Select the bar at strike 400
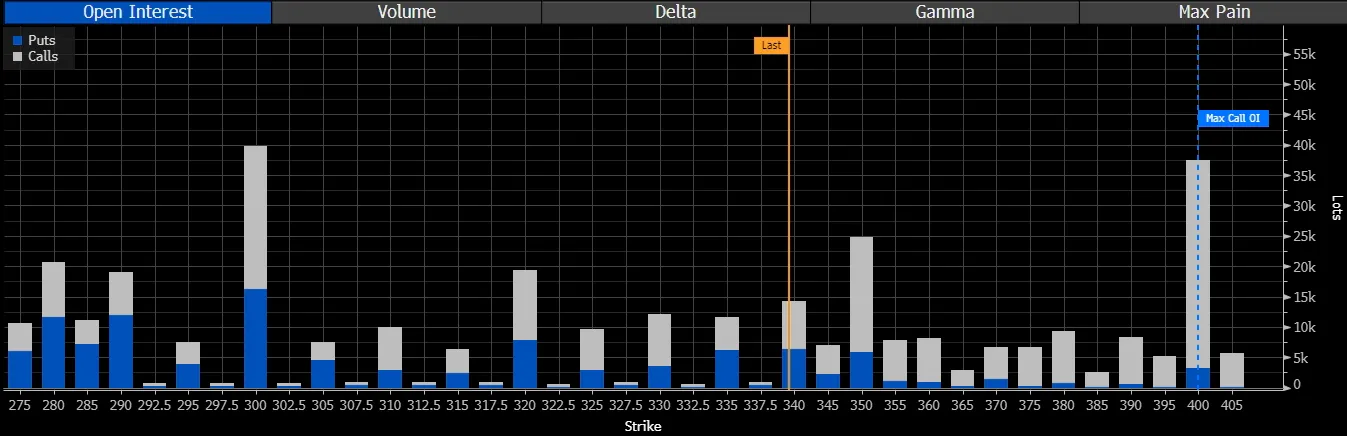The image size is (1347, 436). 1197,274
